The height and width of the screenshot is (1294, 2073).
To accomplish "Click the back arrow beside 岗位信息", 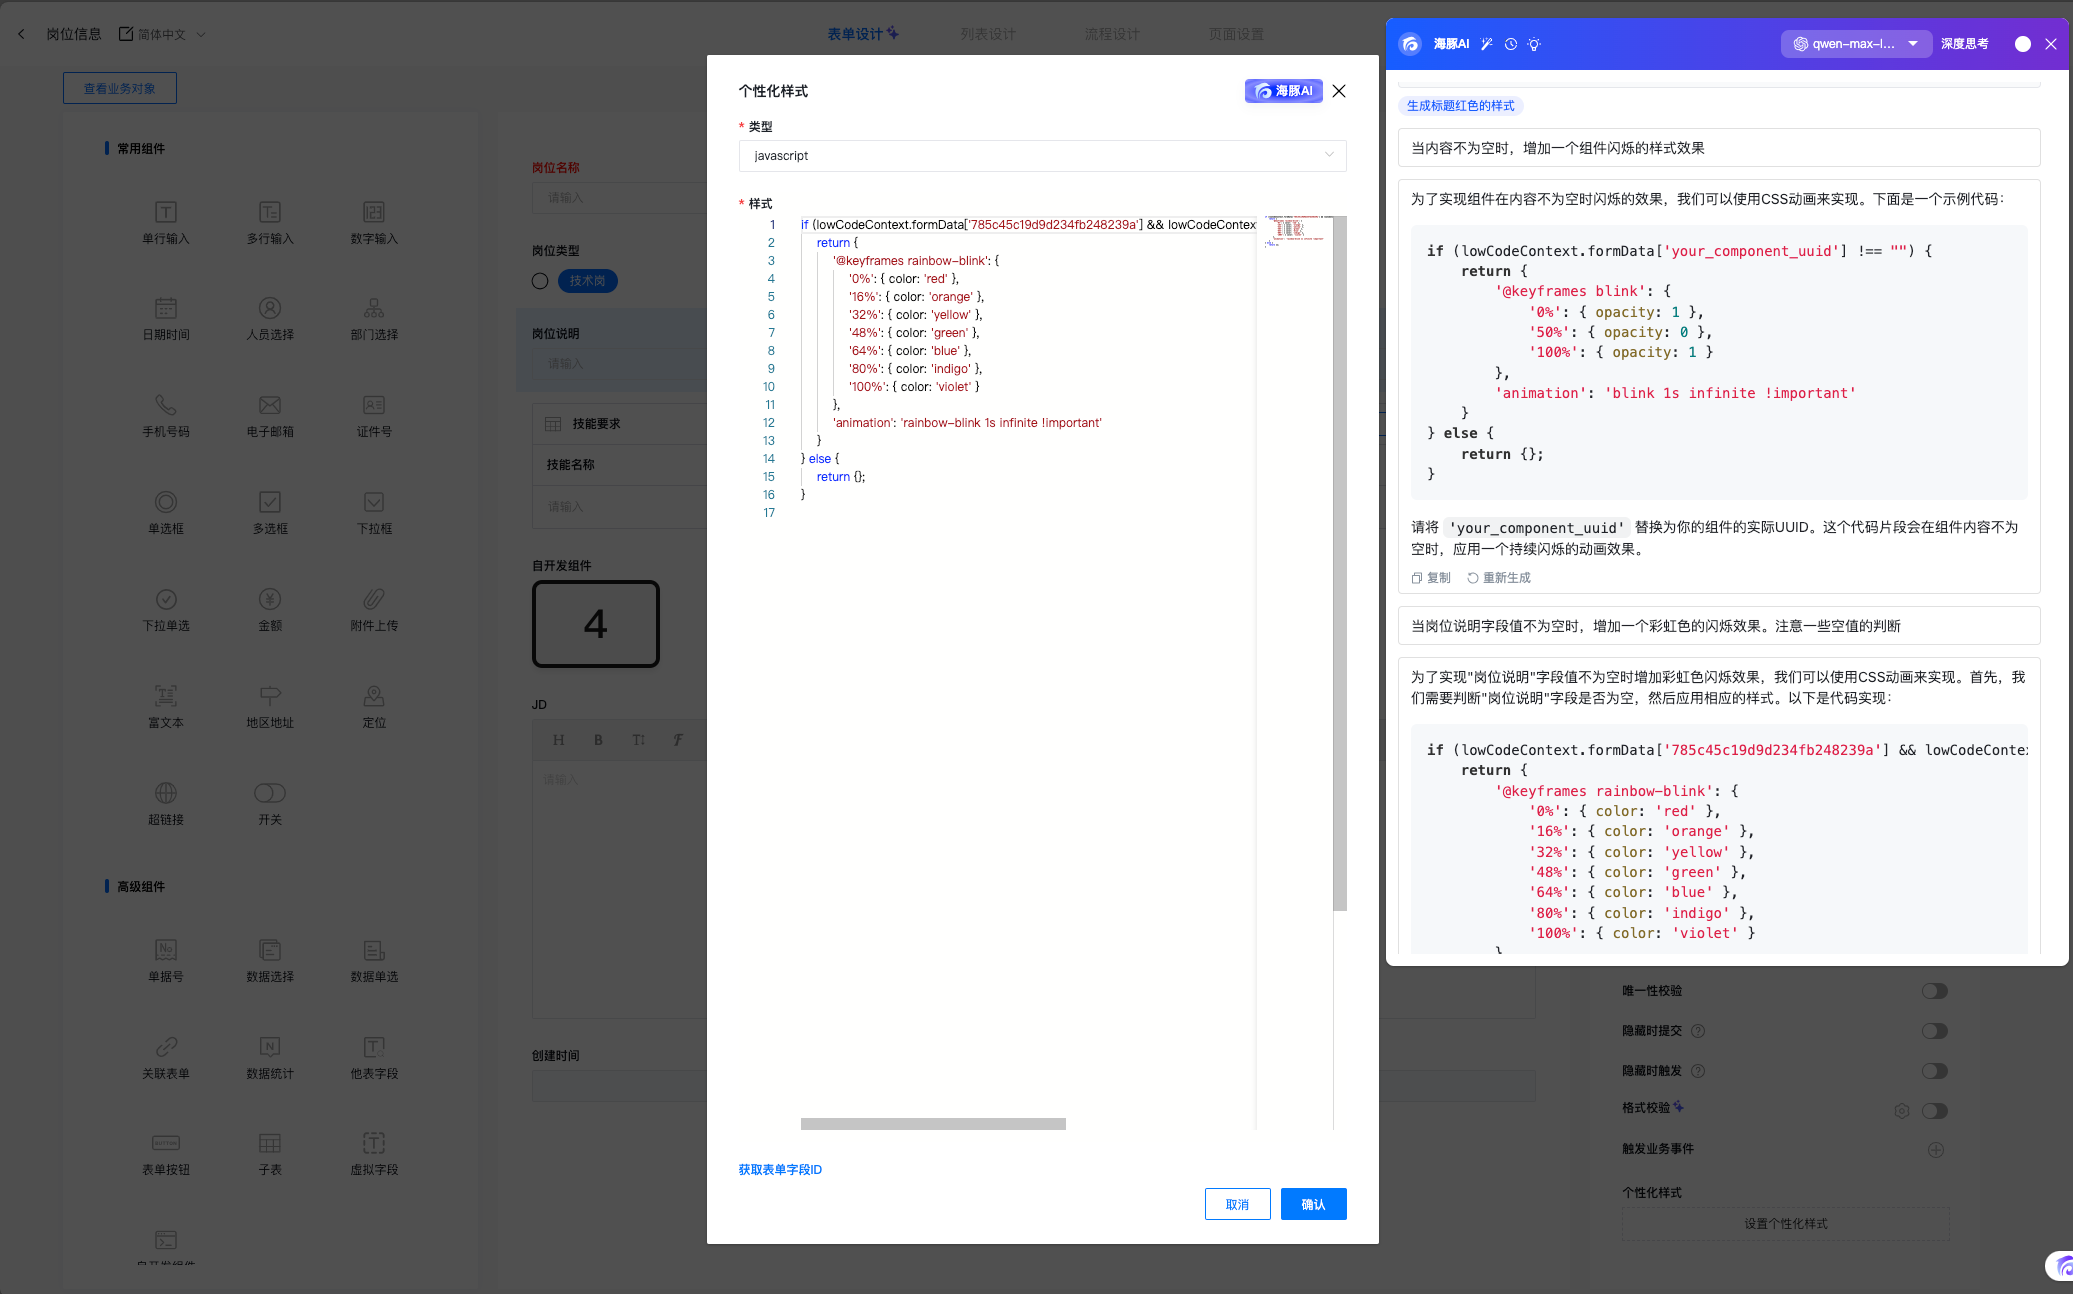I will pyautogui.click(x=21, y=34).
